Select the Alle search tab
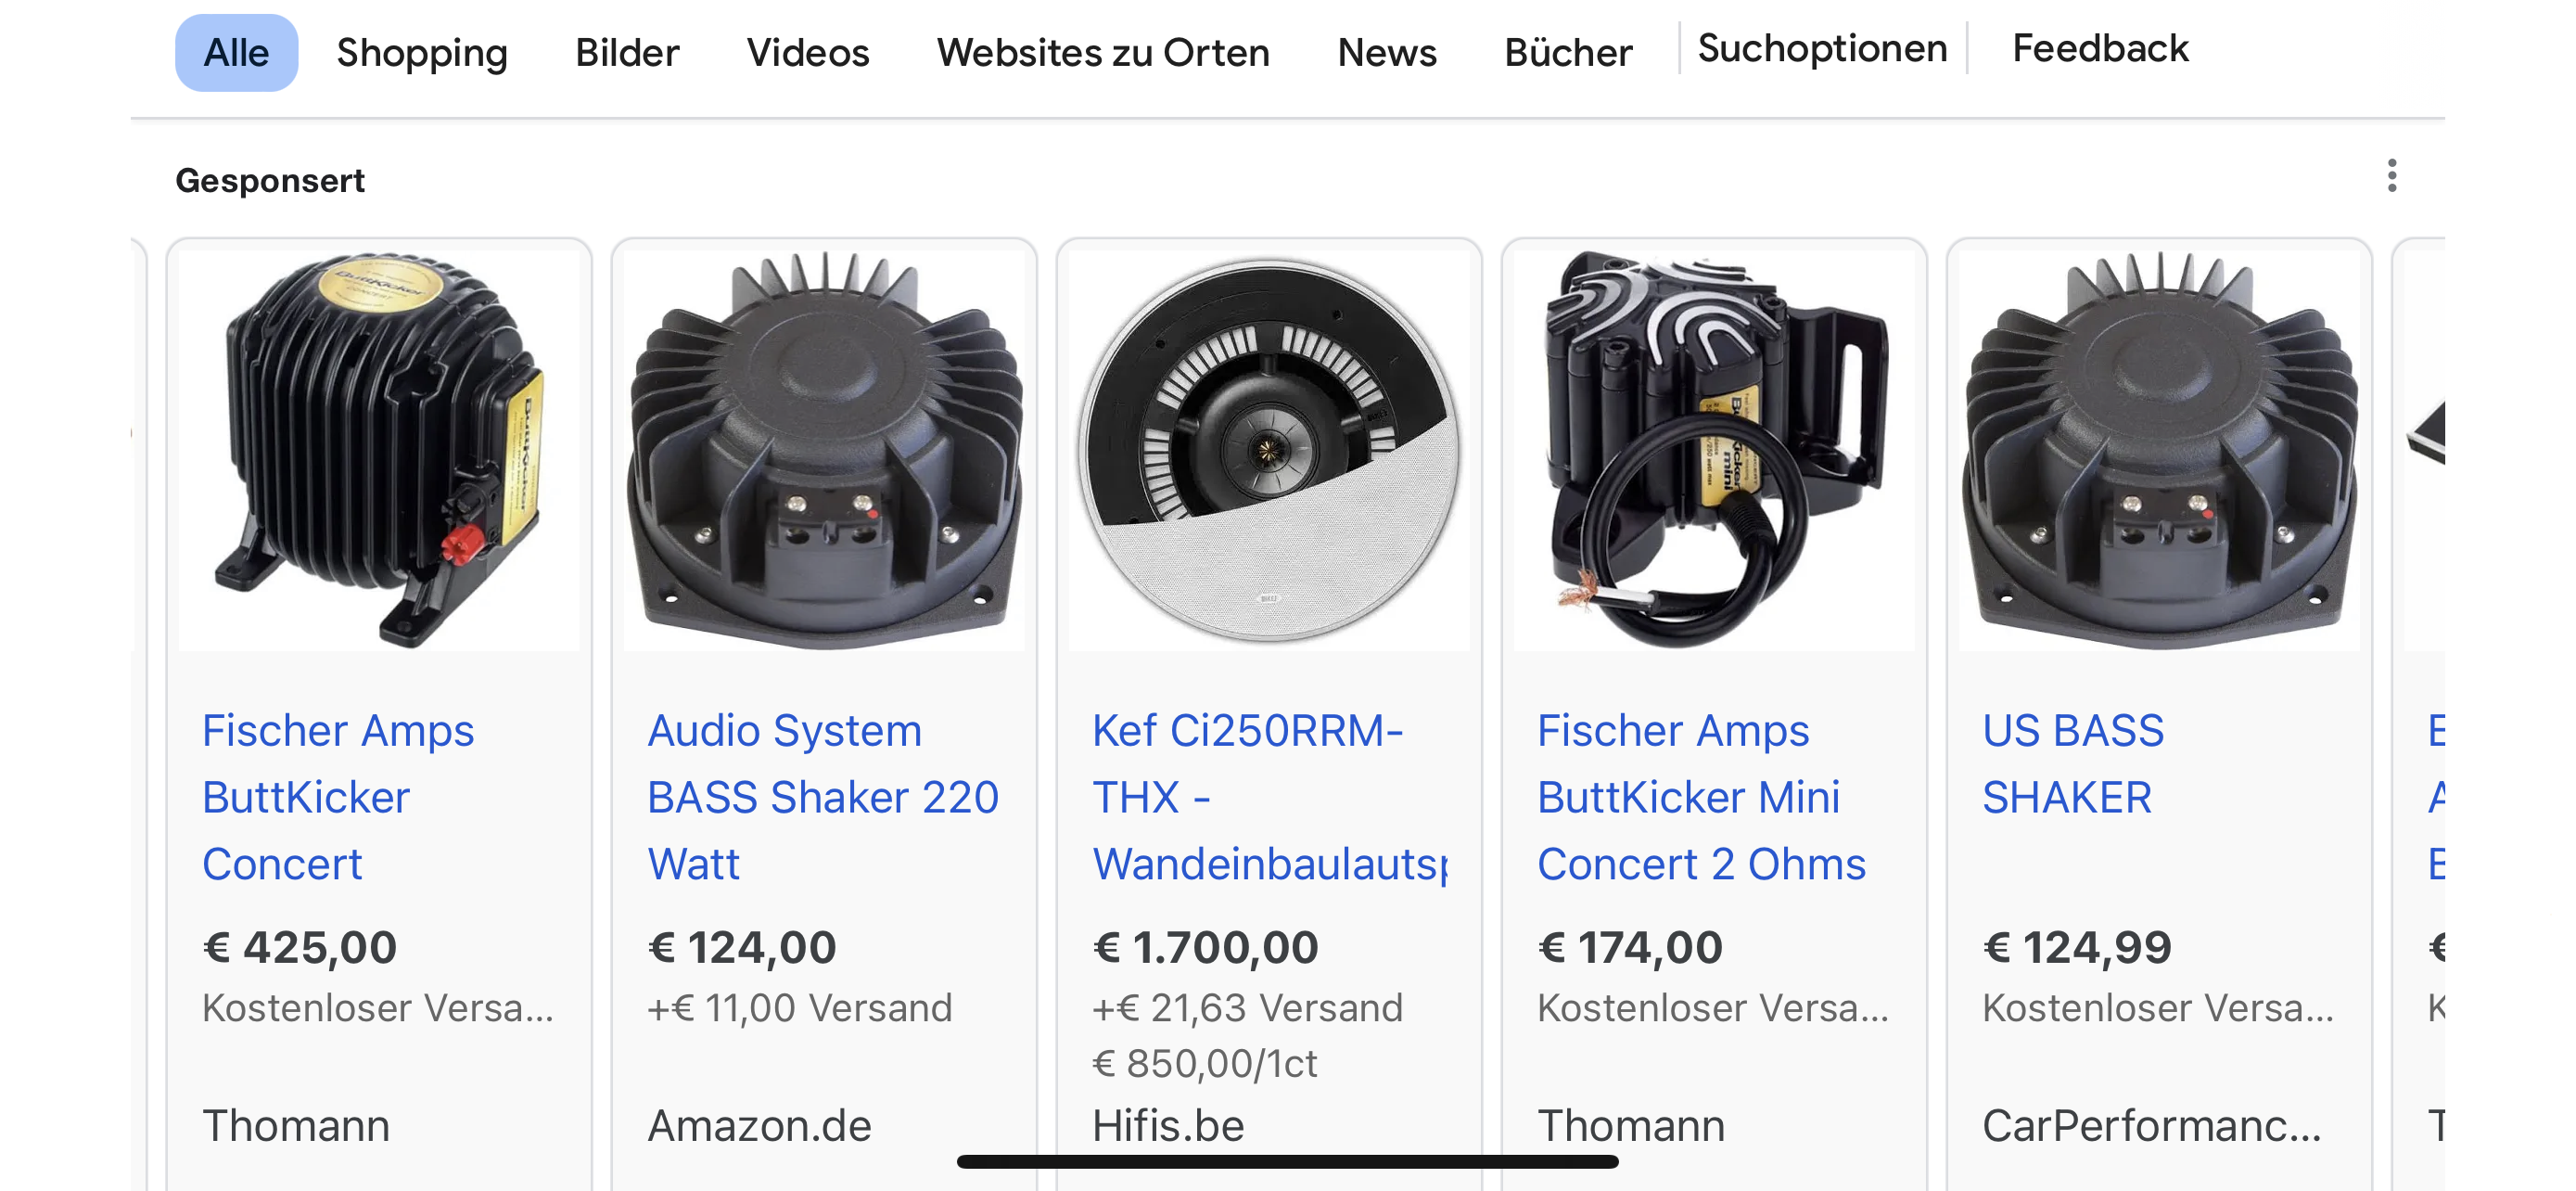 coord(236,52)
